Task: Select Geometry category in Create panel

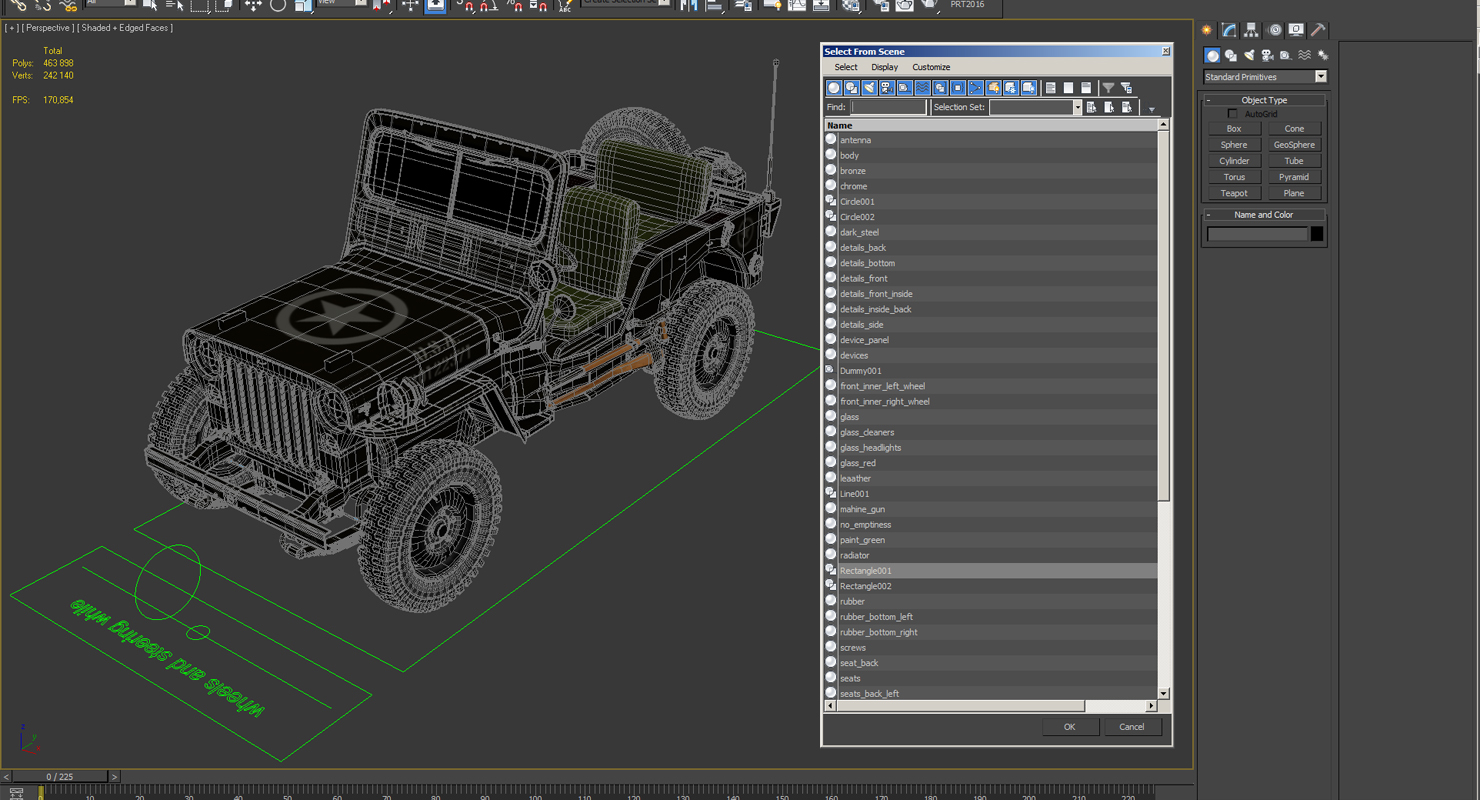Action: (x=1212, y=56)
